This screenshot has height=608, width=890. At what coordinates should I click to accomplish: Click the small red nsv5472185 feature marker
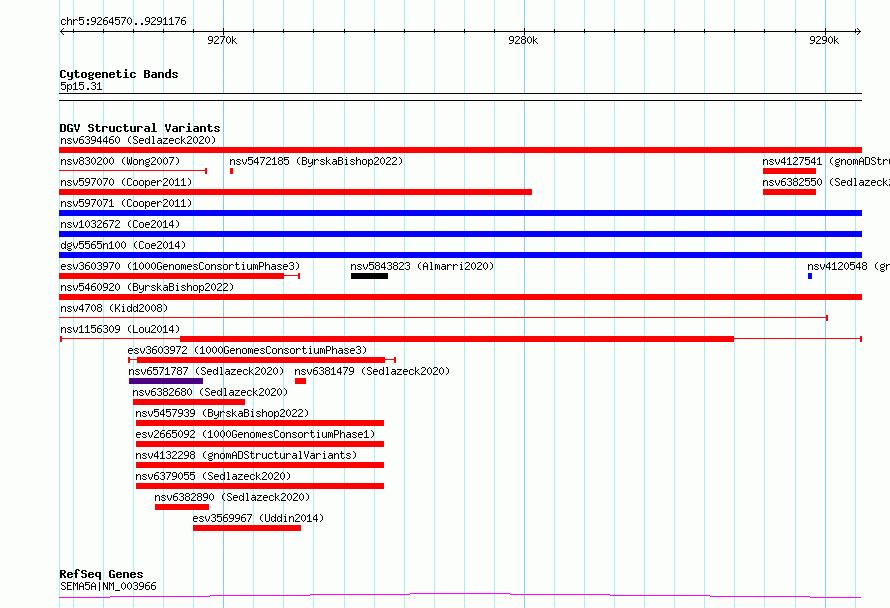[232, 171]
